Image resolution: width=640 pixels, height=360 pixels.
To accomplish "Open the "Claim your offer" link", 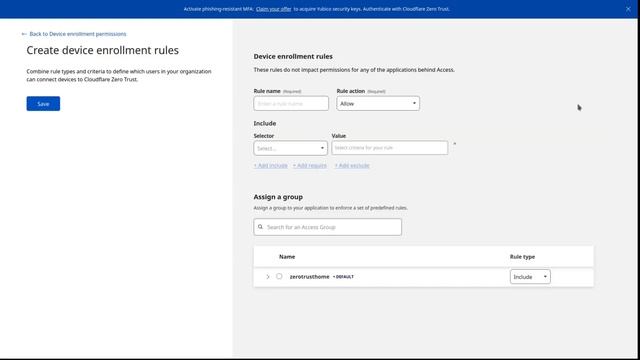I will 273,9.
